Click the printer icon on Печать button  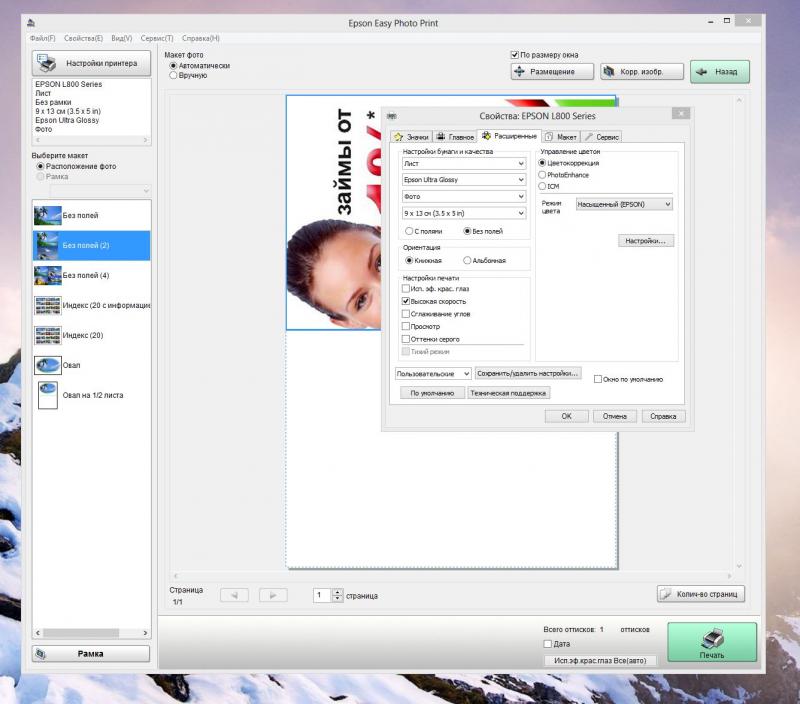click(x=712, y=638)
